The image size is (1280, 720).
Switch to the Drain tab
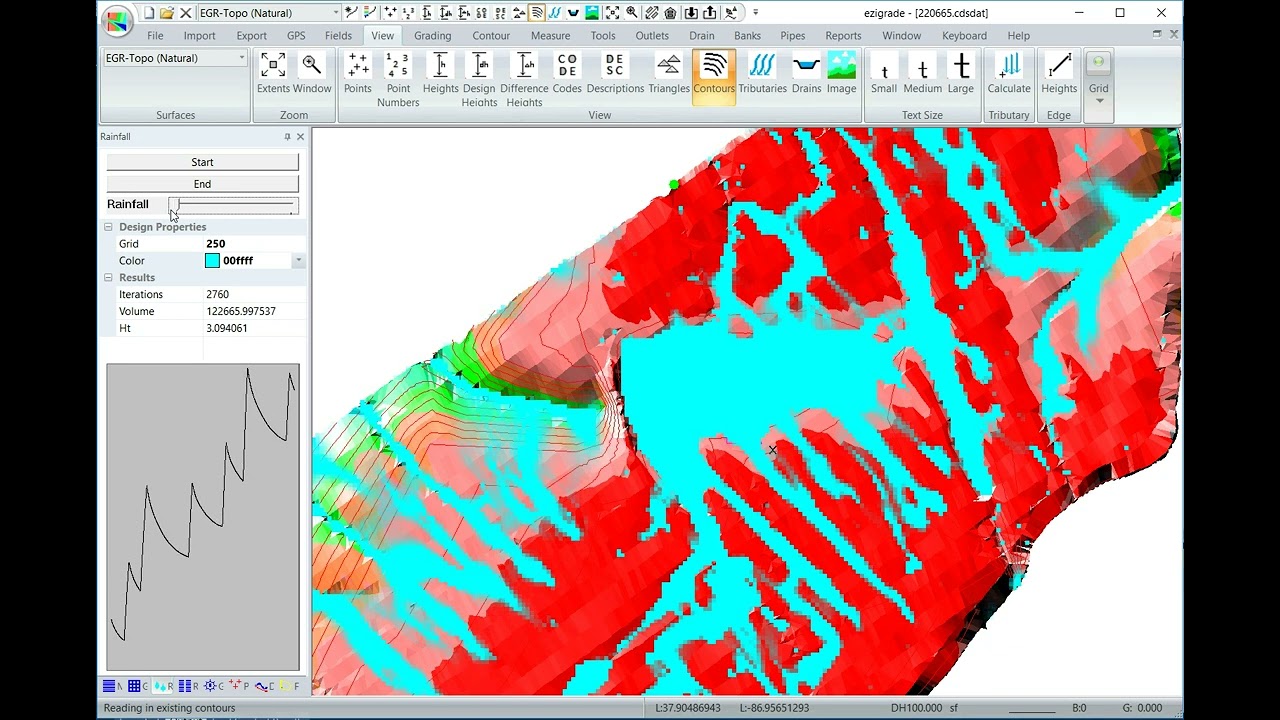click(701, 35)
